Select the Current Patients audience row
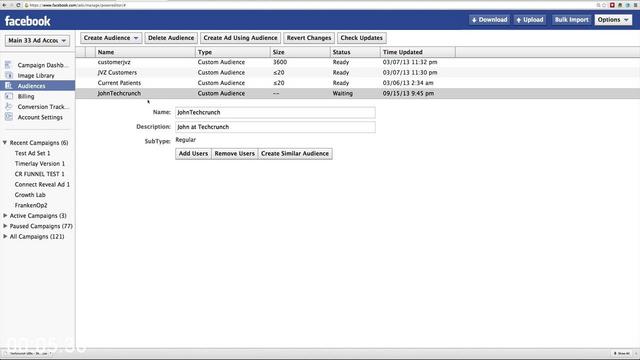Screen dimensions: 640x360 tap(358, 83)
